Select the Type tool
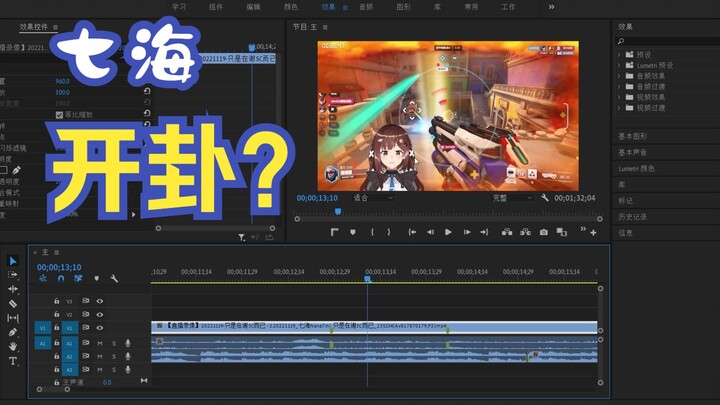Screen dimensions: 720x405 (x=13, y=361)
